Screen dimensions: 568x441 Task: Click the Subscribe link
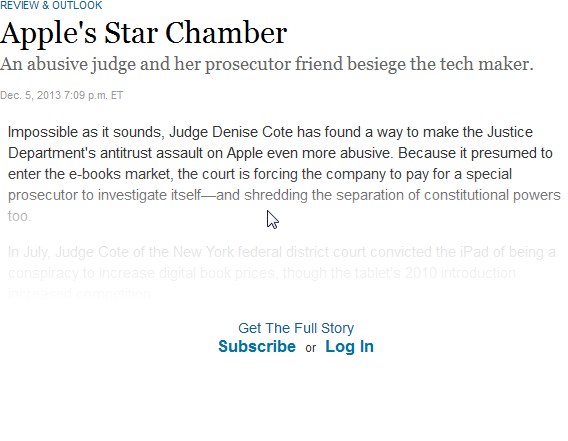coord(257,346)
